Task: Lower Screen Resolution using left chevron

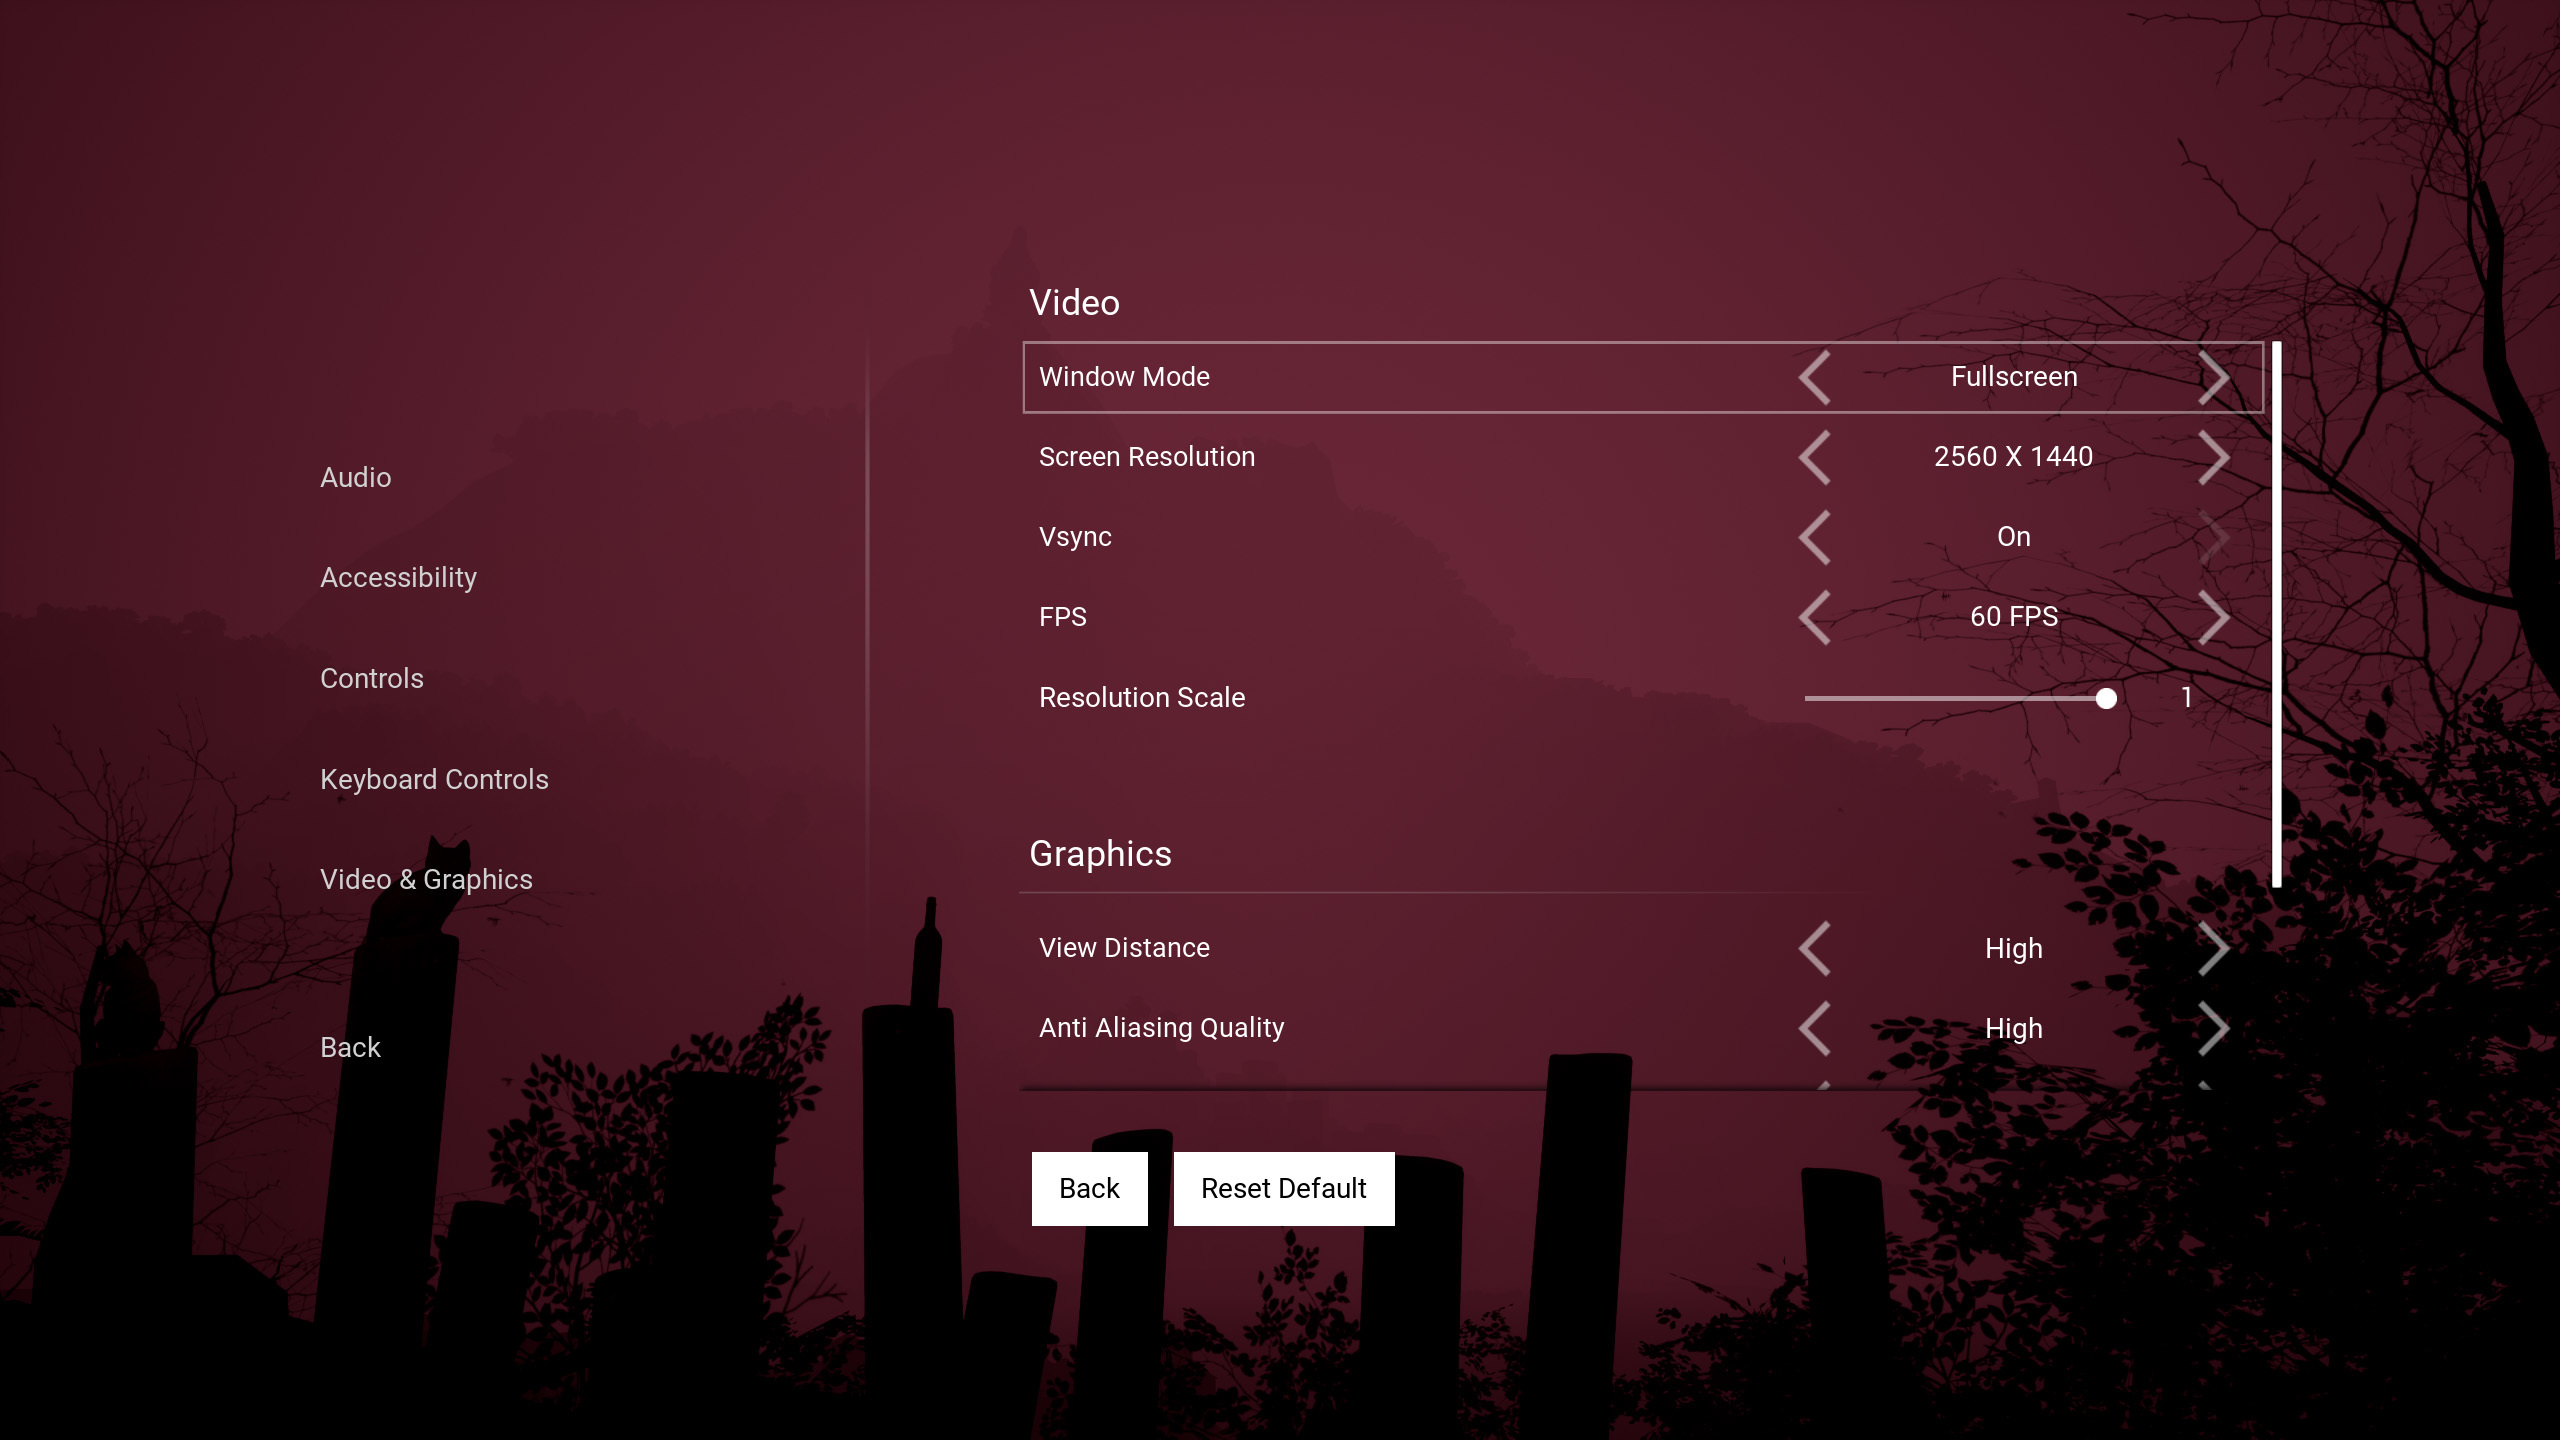Action: tap(1814, 457)
